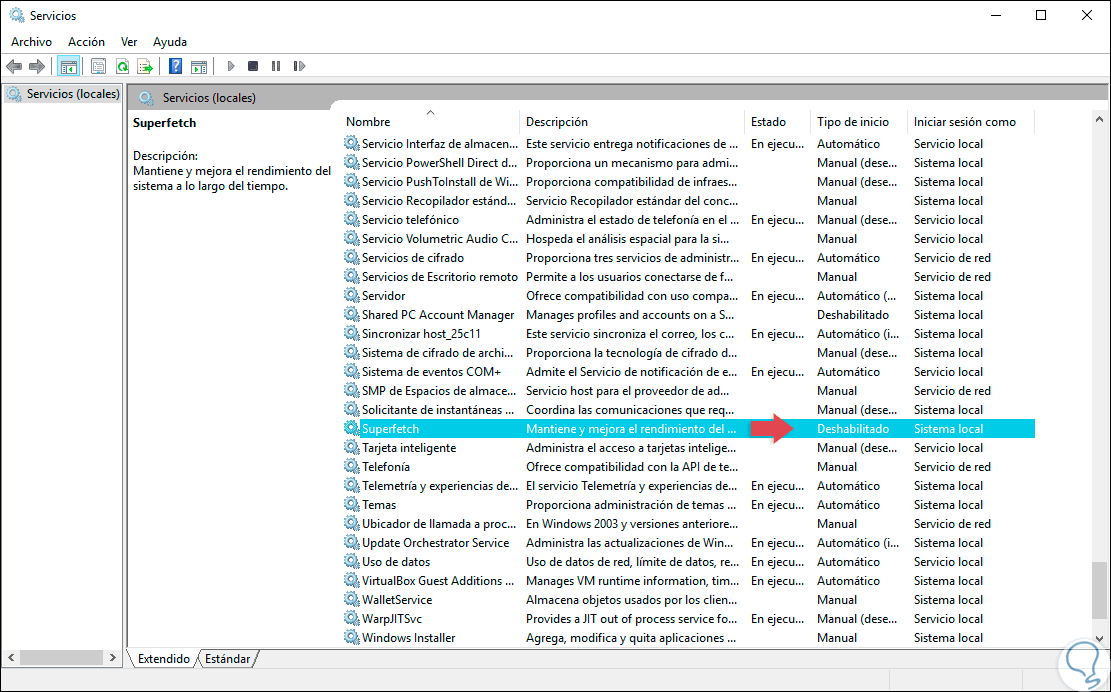This screenshot has height=692, width=1111.
Task: Click gear icon beside Tarjeta inteligente
Action: (x=351, y=447)
